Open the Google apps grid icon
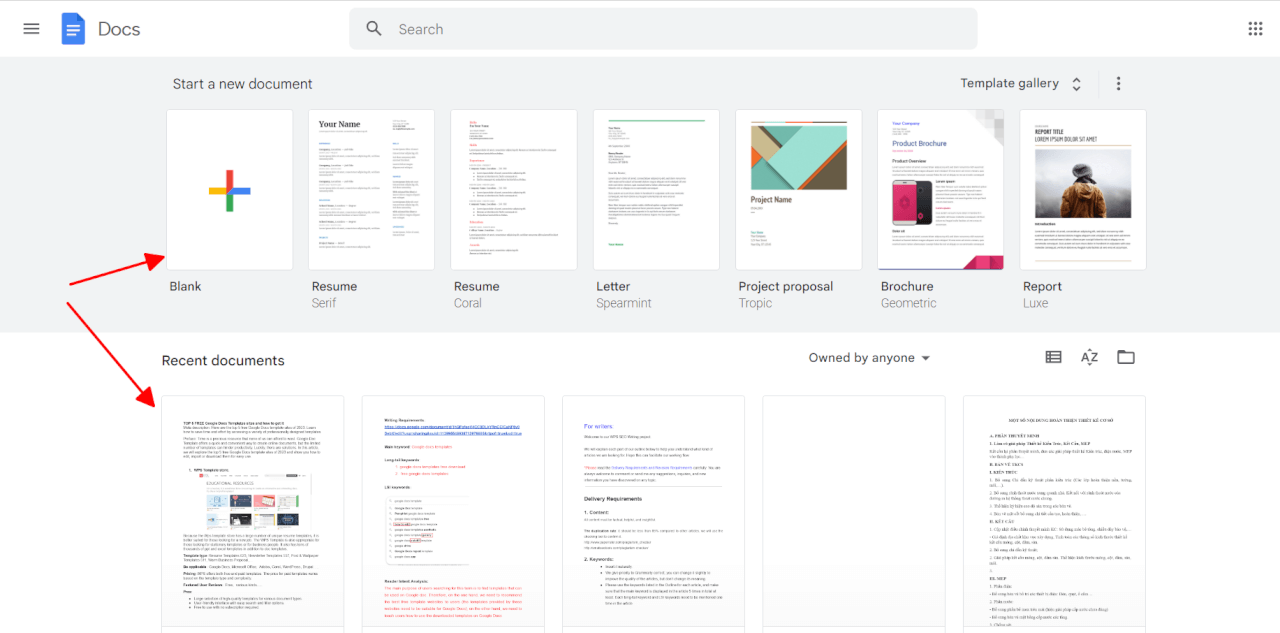1280x633 pixels. (1255, 29)
